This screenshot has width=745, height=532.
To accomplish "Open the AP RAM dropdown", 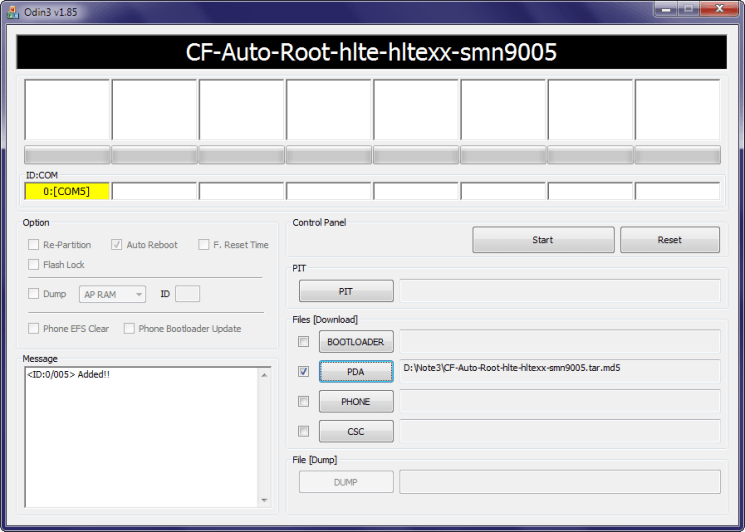I will pos(112,294).
